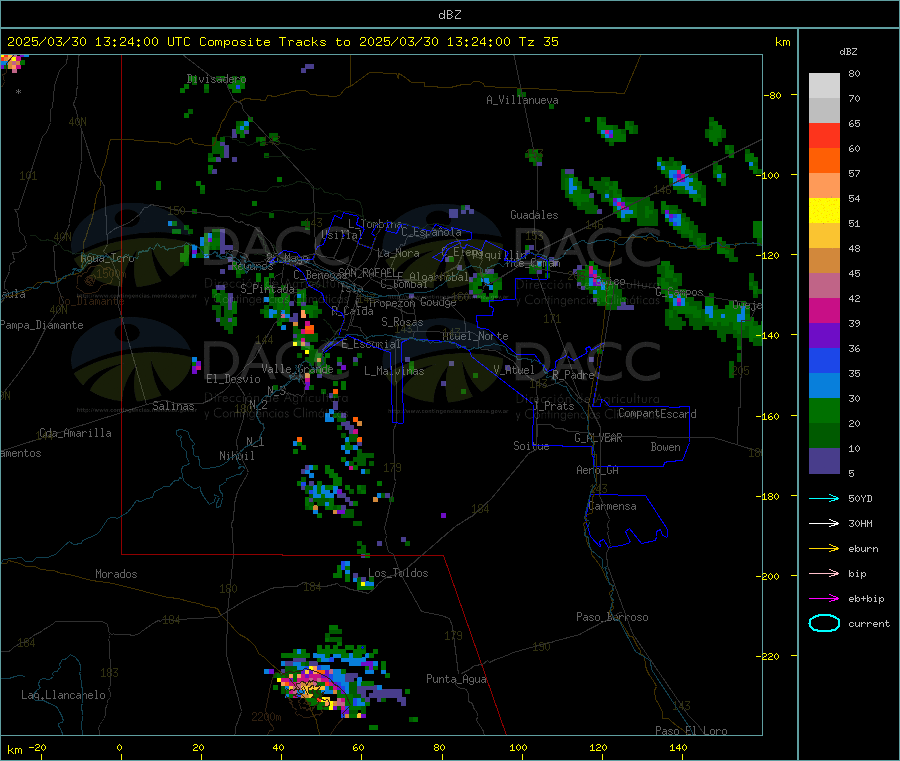
Task: Click the Cda_Amarilla map label
Action: pyautogui.click(x=75, y=433)
